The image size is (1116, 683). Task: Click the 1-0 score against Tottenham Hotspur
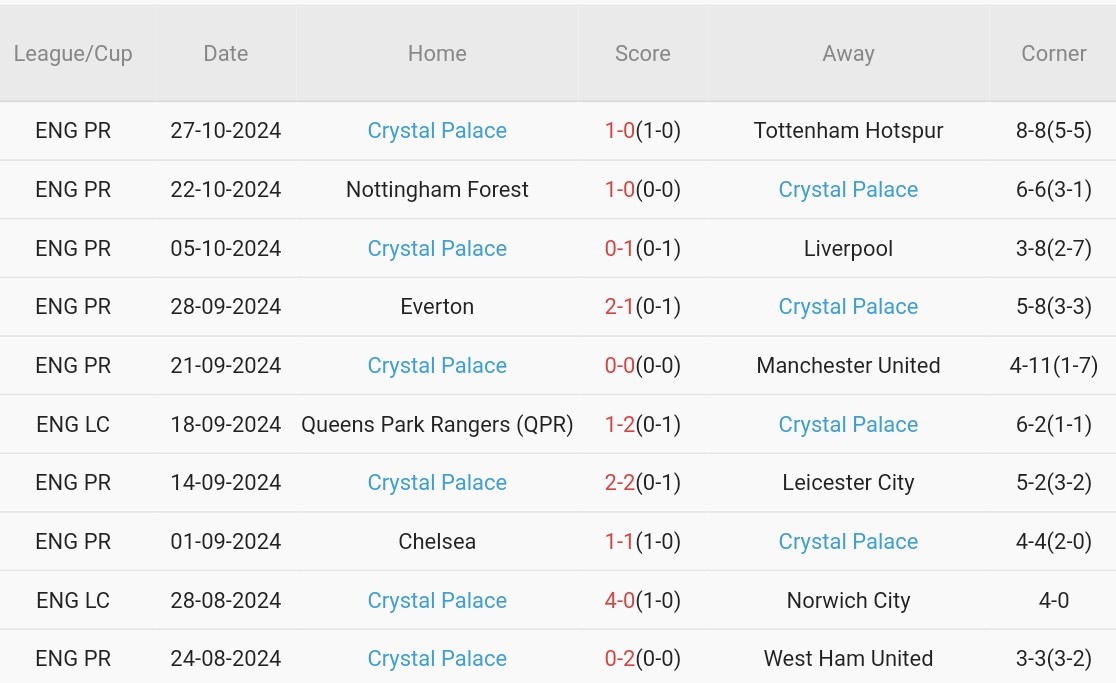point(620,131)
